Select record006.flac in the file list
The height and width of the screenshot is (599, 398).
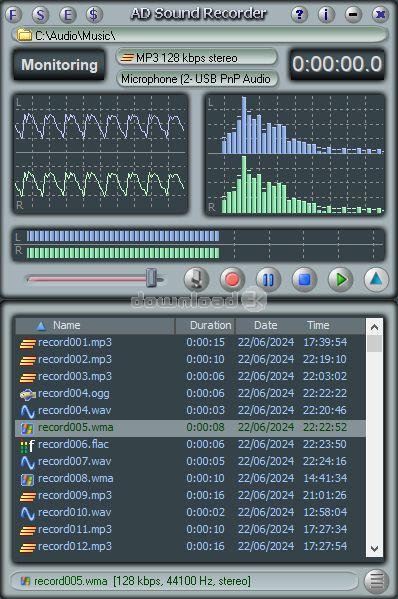tap(190, 444)
